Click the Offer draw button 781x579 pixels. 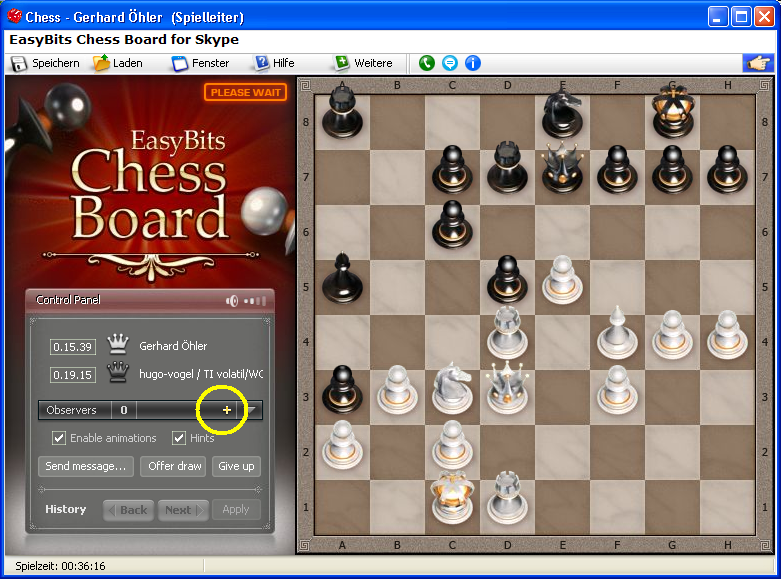tap(173, 466)
